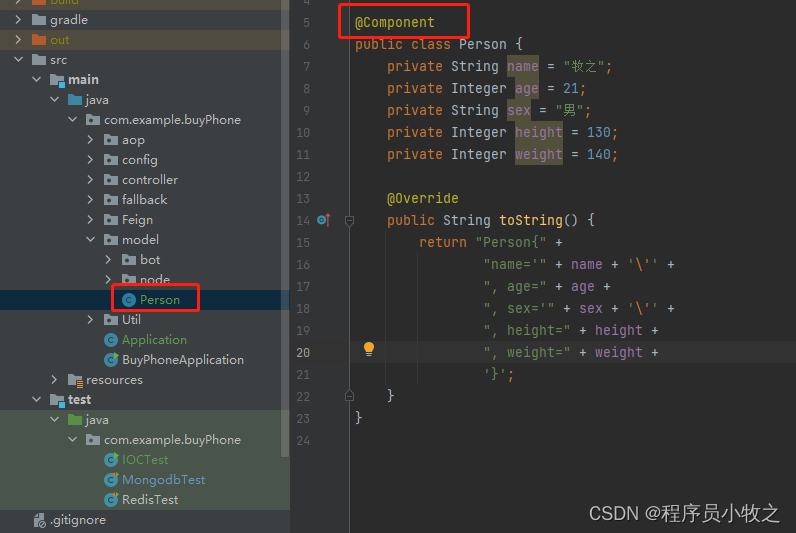Click the fallback package icon
Image resolution: width=796 pixels, height=533 pixels.
pos(111,199)
